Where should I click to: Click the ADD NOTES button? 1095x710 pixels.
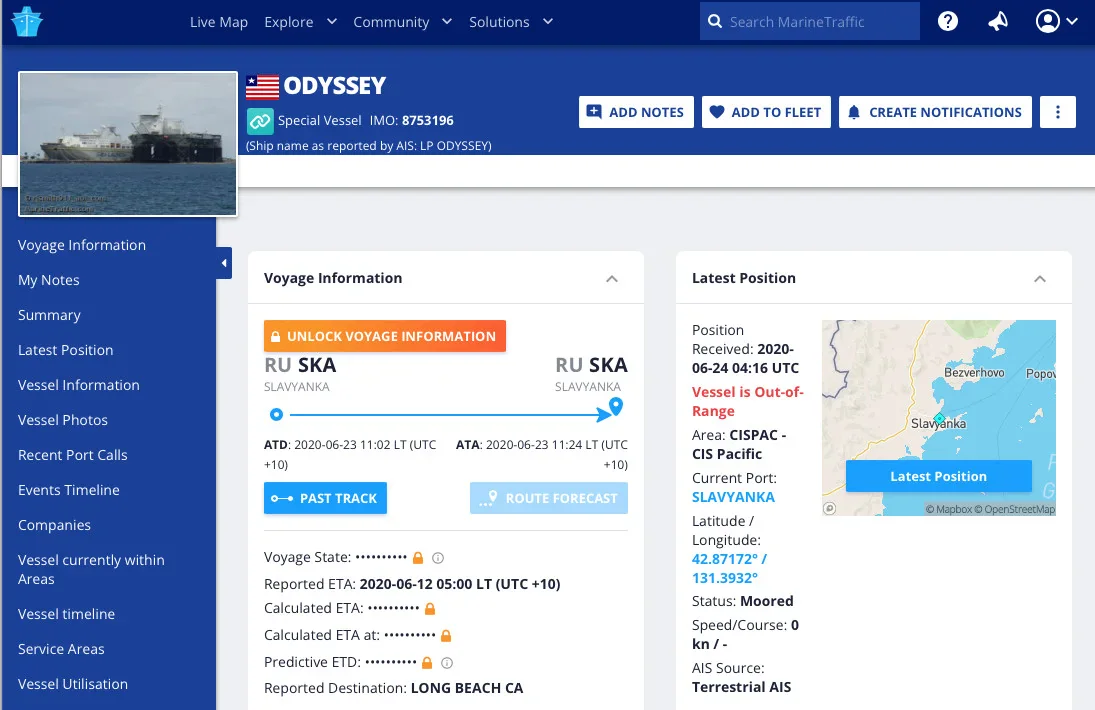coord(635,112)
